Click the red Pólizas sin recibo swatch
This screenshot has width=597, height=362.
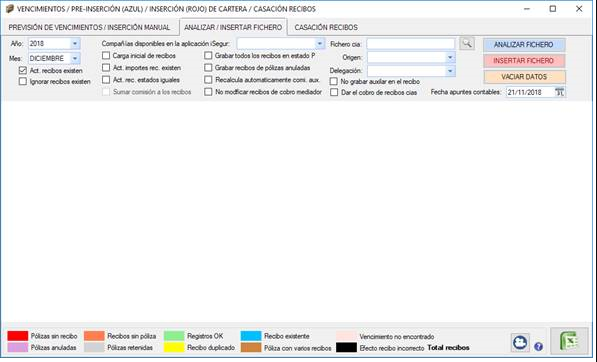[x=18, y=336]
